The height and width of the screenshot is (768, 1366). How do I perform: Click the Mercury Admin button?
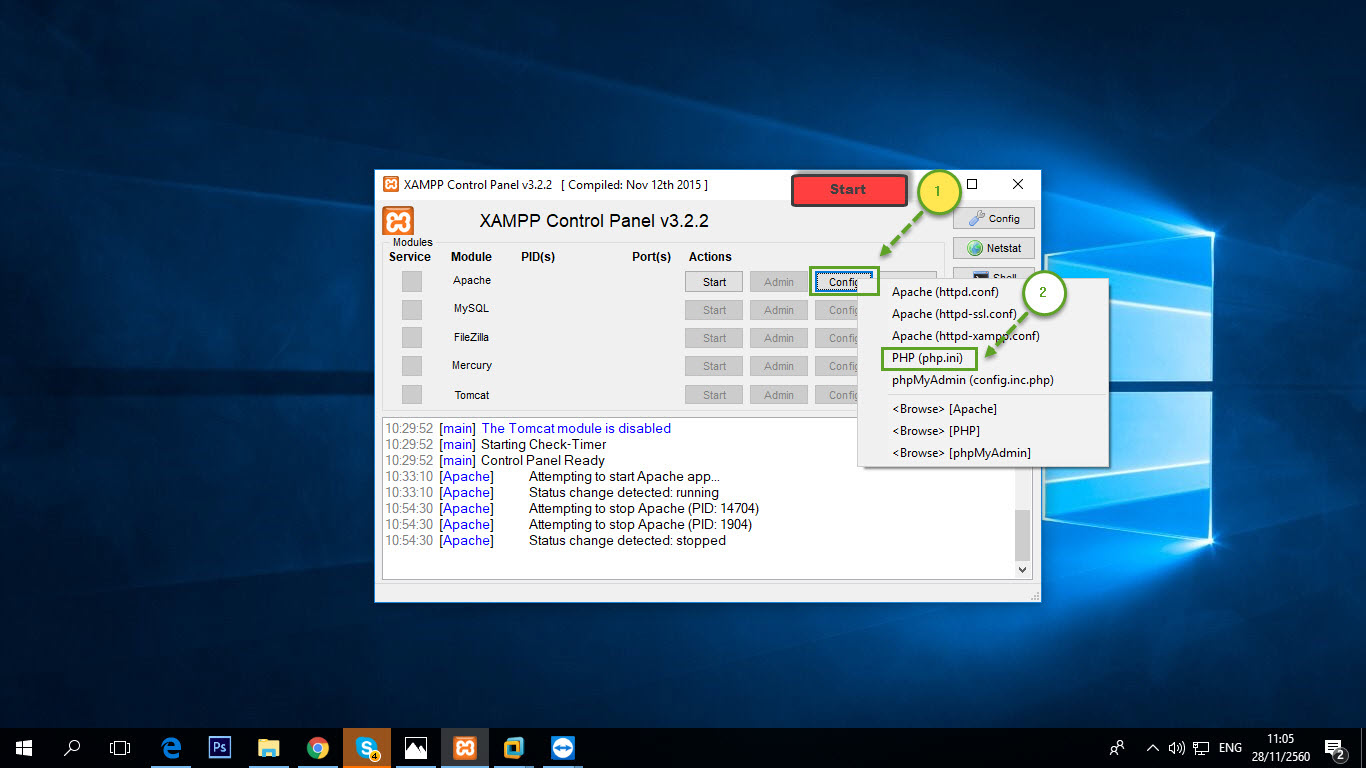tap(779, 366)
